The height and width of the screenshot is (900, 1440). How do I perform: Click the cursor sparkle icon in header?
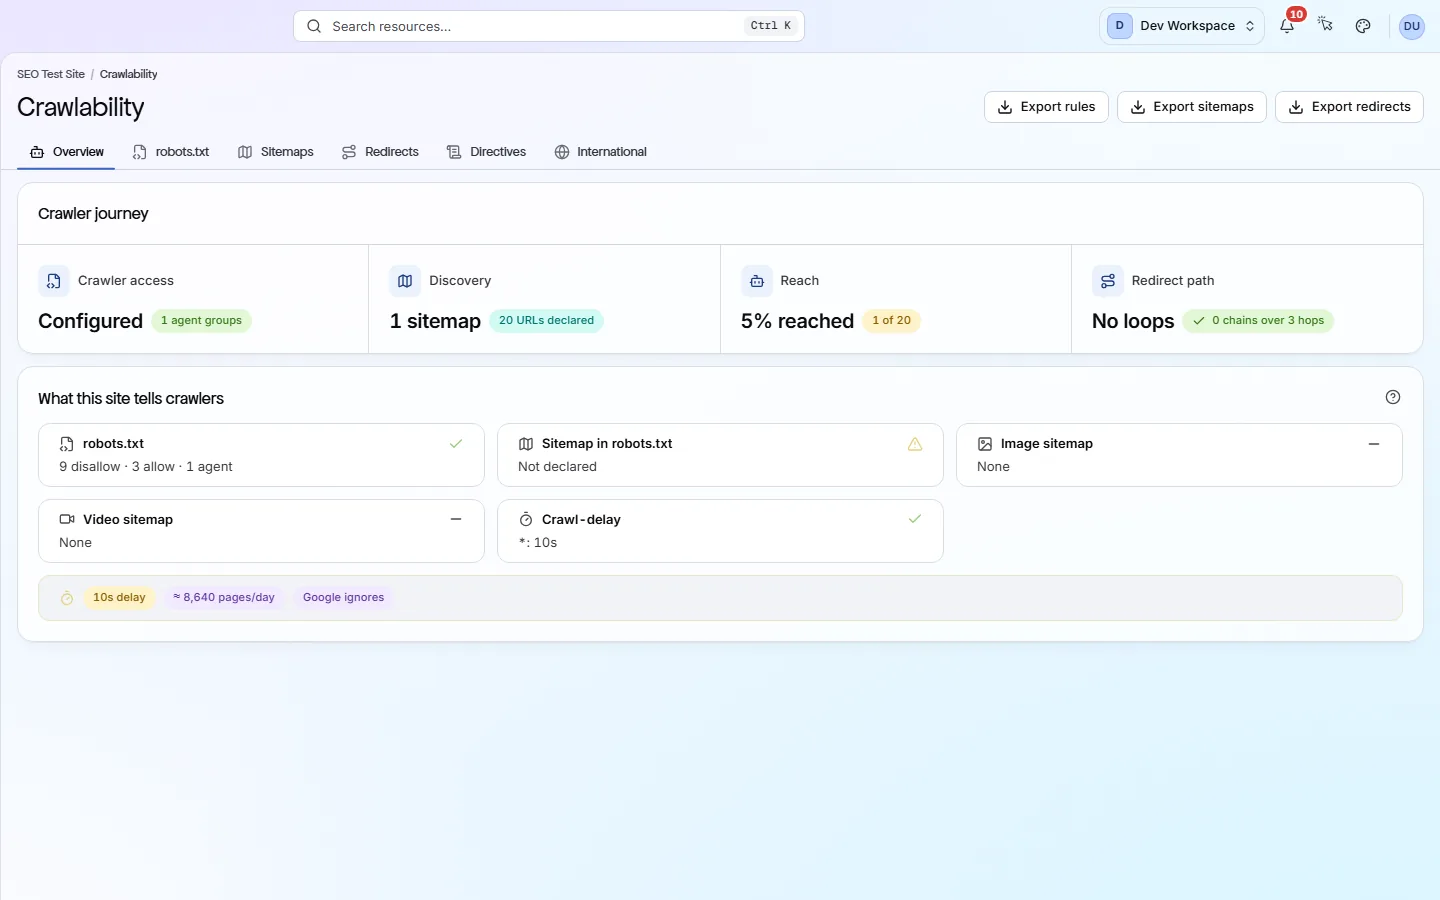(x=1325, y=24)
